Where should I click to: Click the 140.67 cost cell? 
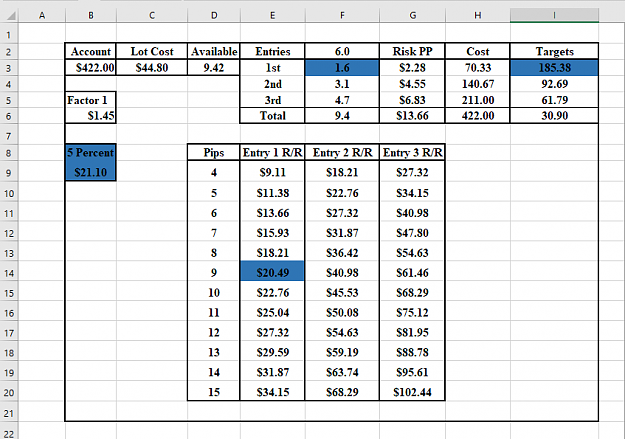478,84
